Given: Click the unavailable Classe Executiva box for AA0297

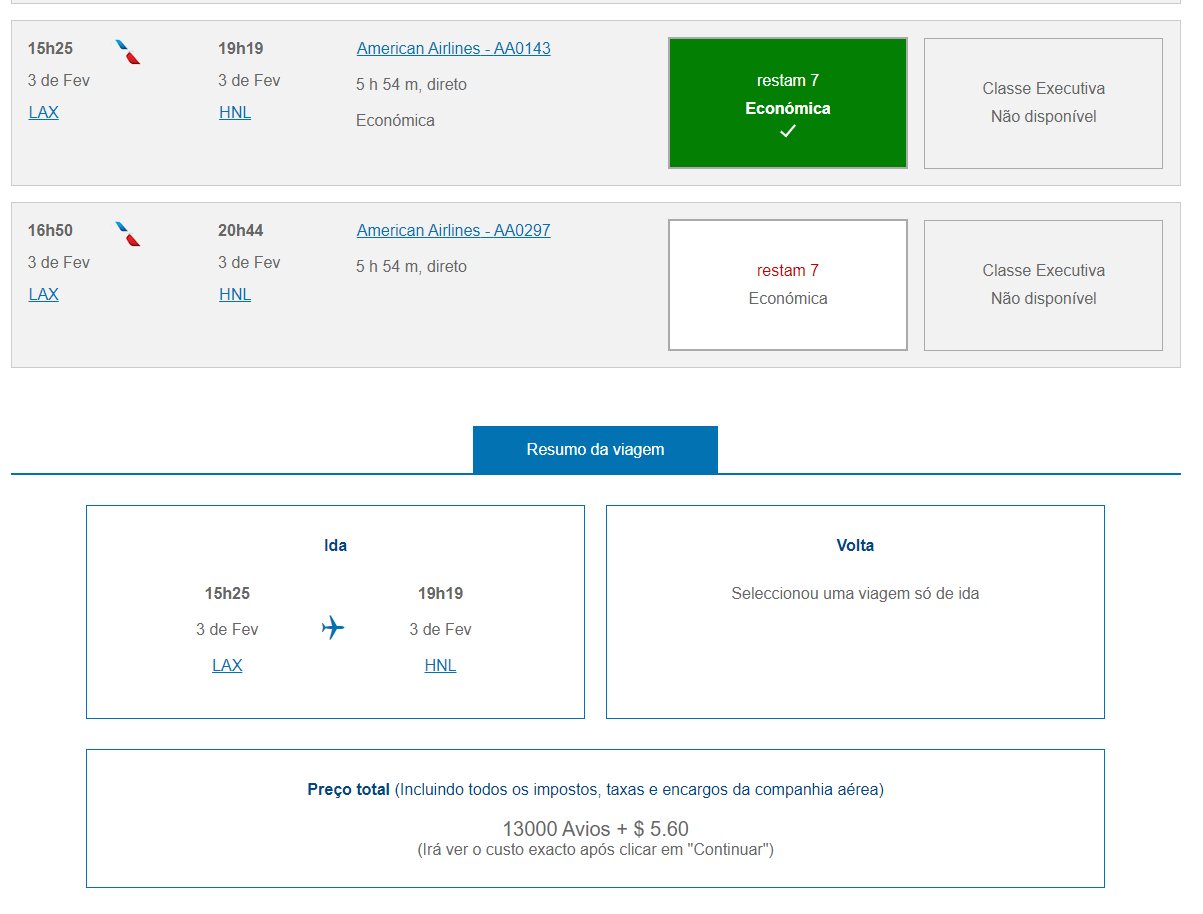Looking at the screenshot, I should pyautogui.click(x=1043, y=285).
